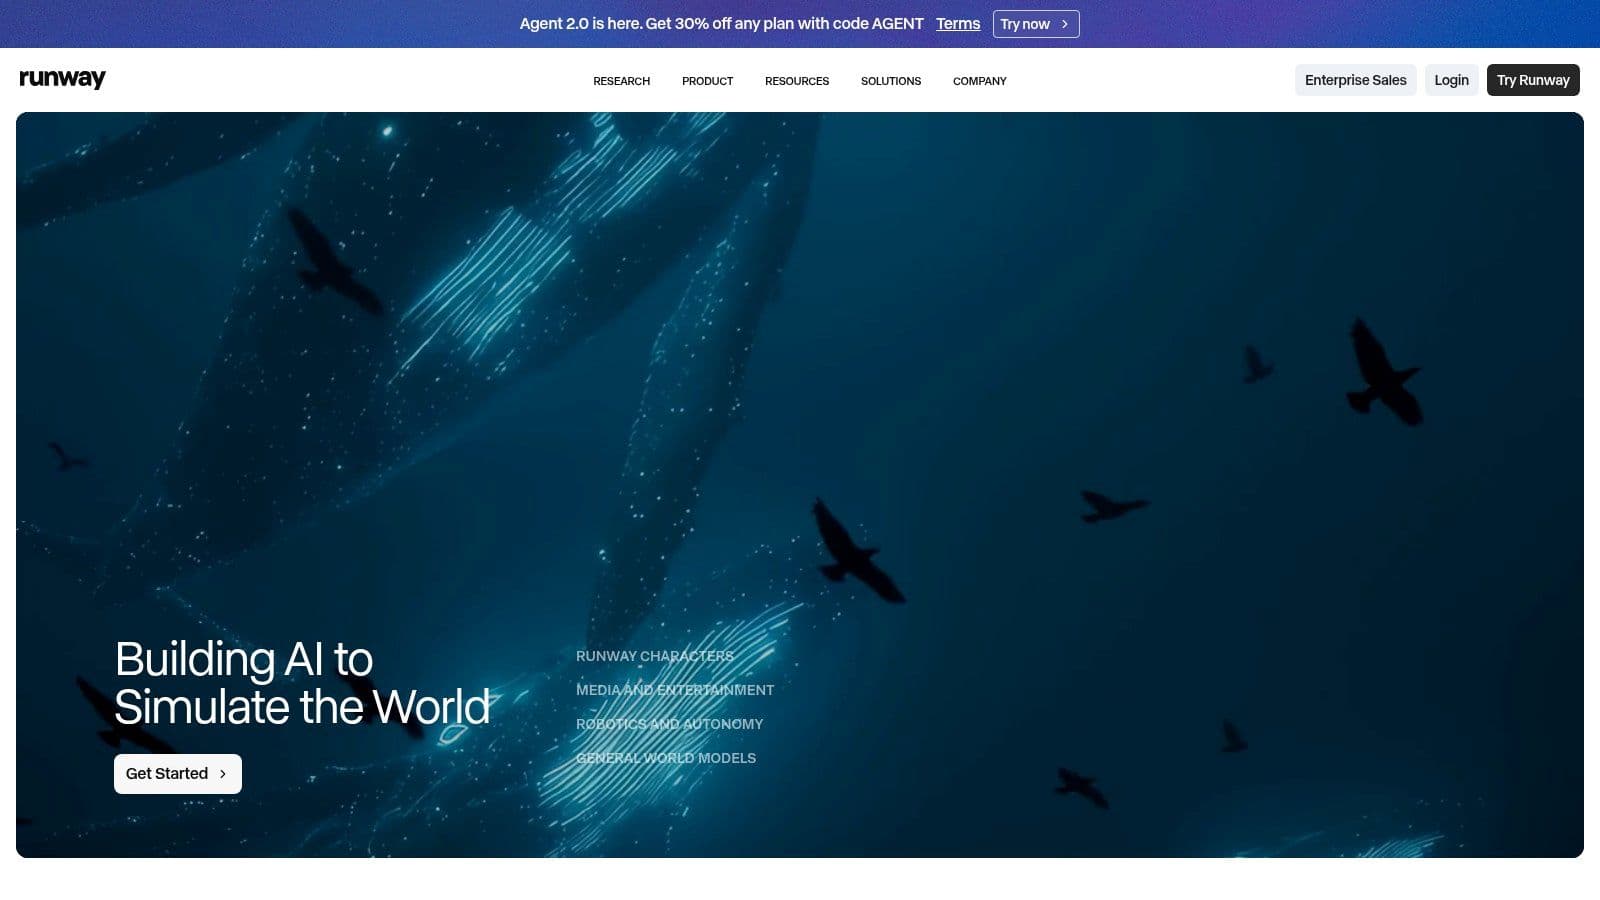Open the Product menu
This screenshot has width=1600, height=900.
click(x=707, y=81)
